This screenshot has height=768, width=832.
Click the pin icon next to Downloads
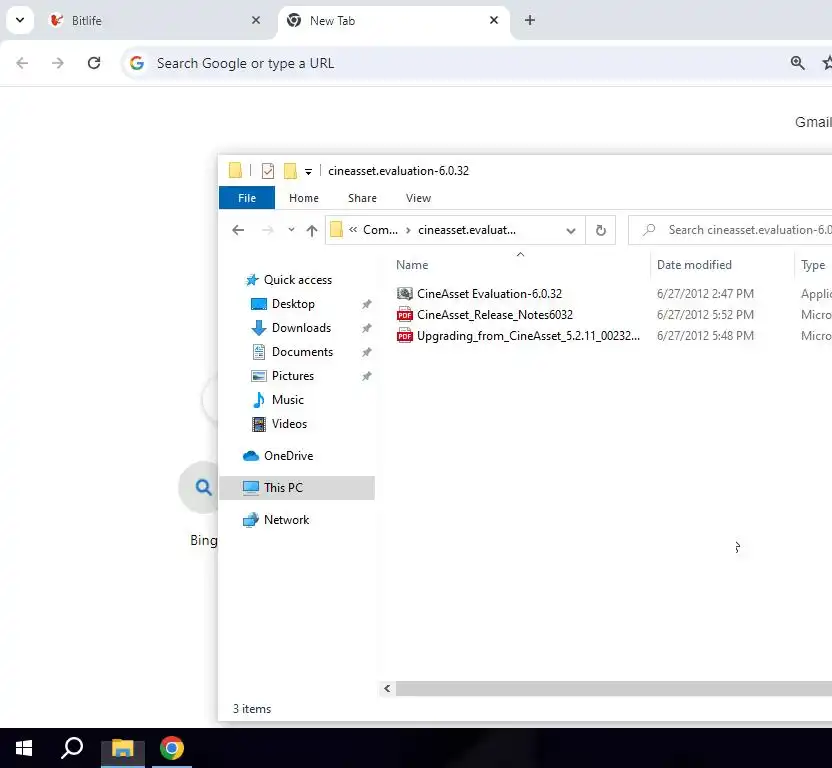pos(367,328)
